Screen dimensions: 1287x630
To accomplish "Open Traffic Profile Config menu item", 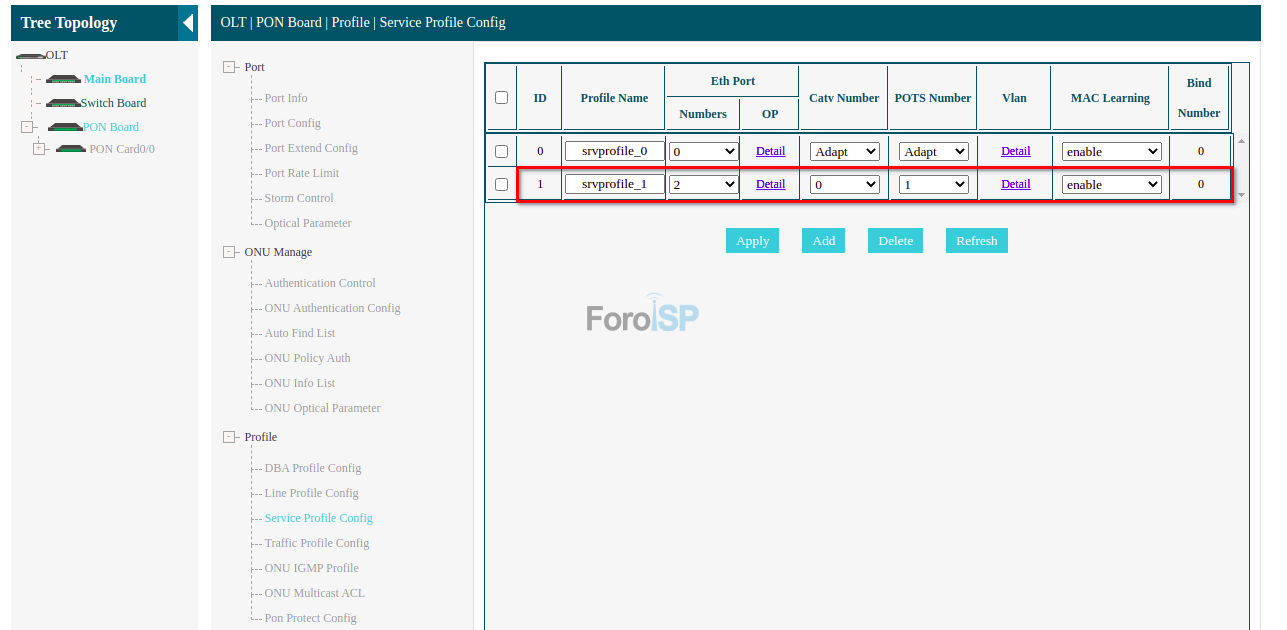I will 316,543.
